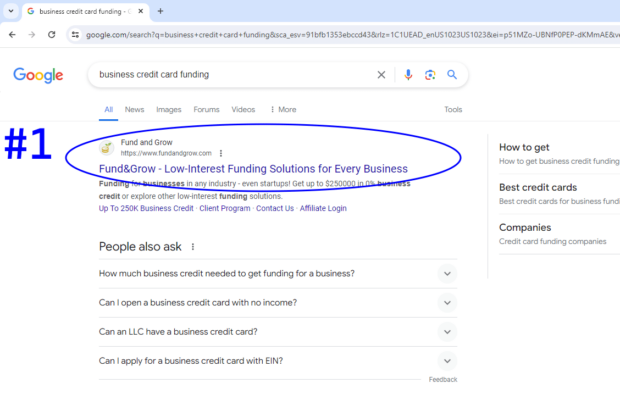Viewport: 620px width, 400px height.
Task: Switch to the News tab
Action: point(134,110)
